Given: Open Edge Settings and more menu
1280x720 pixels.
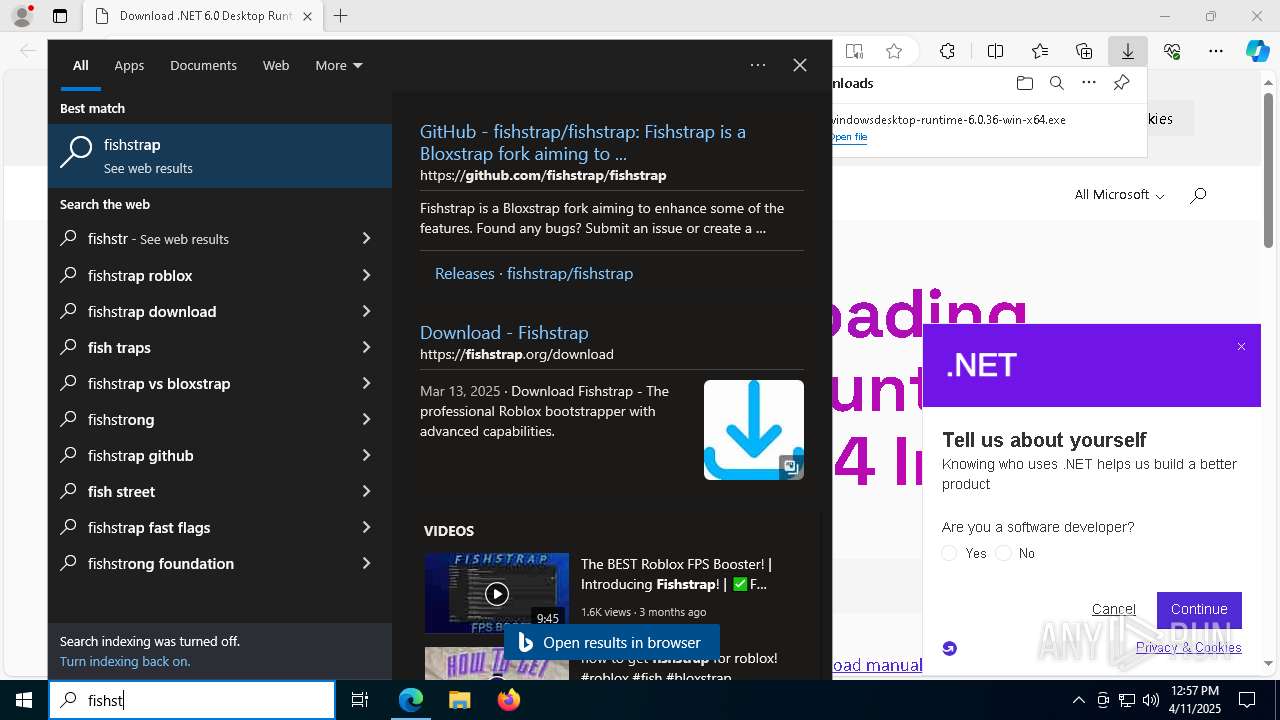Looking at the screenshot, I should click(1216, 51).
